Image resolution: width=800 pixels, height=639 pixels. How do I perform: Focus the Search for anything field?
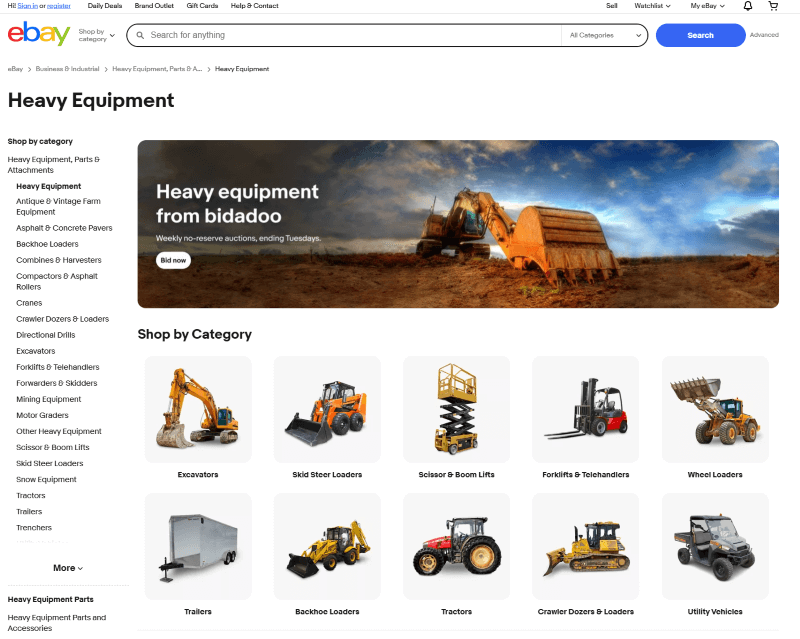click(350, 35)
